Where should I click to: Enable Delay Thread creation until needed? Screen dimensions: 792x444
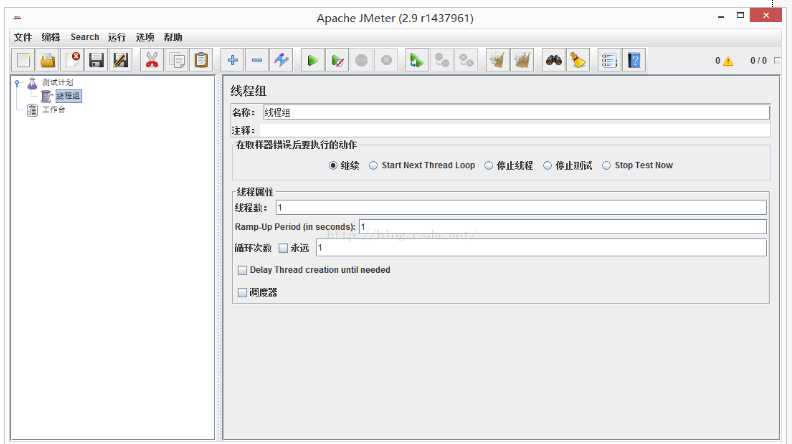242,270
